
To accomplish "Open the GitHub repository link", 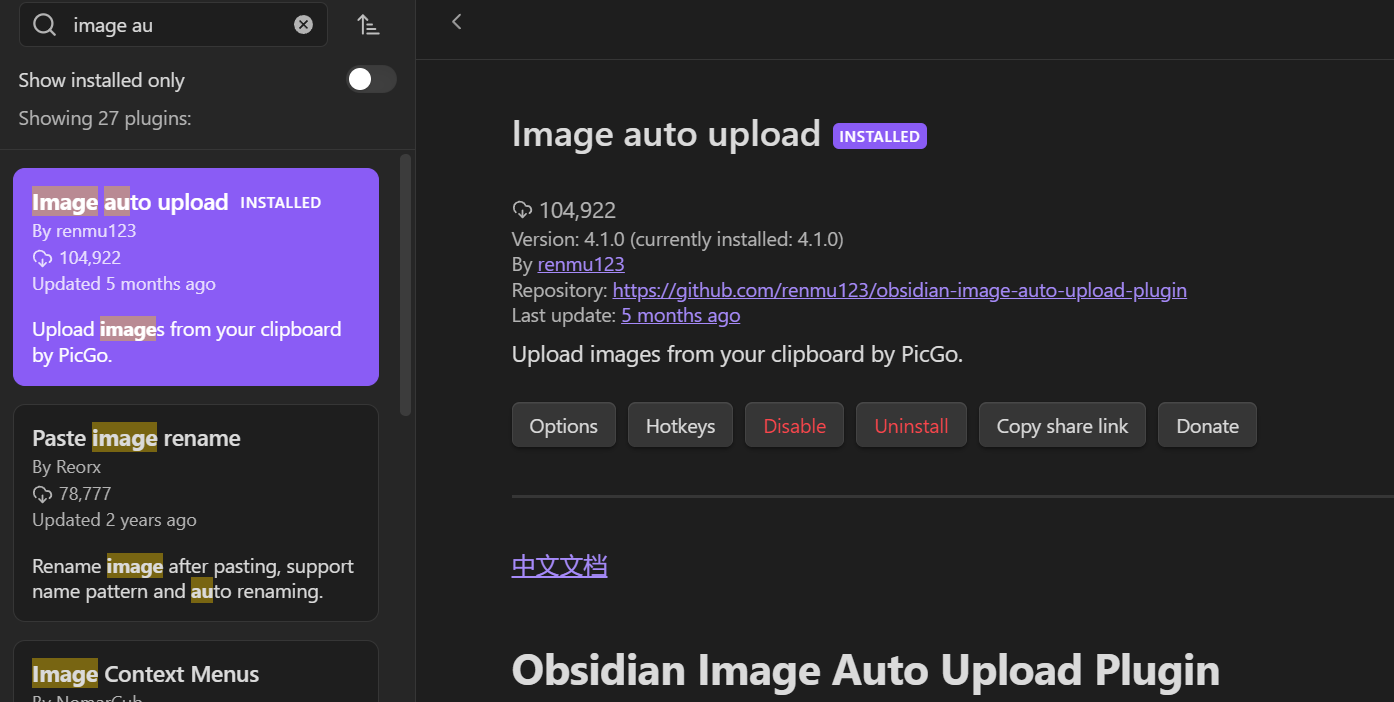I will pyautogui.click(x=899, y=291).
